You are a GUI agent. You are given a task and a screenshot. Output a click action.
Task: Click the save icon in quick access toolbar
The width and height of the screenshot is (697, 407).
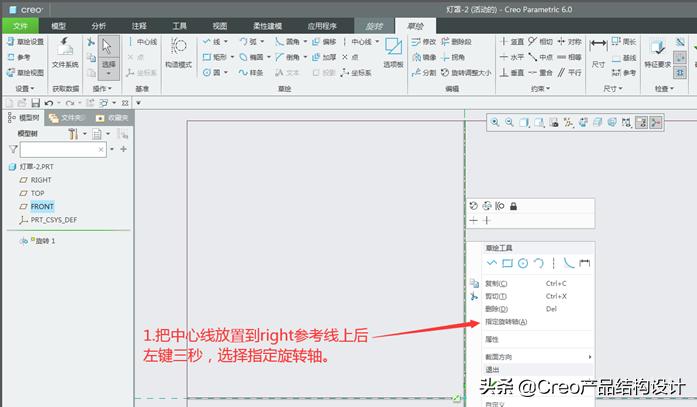click(x=36, y=103)
